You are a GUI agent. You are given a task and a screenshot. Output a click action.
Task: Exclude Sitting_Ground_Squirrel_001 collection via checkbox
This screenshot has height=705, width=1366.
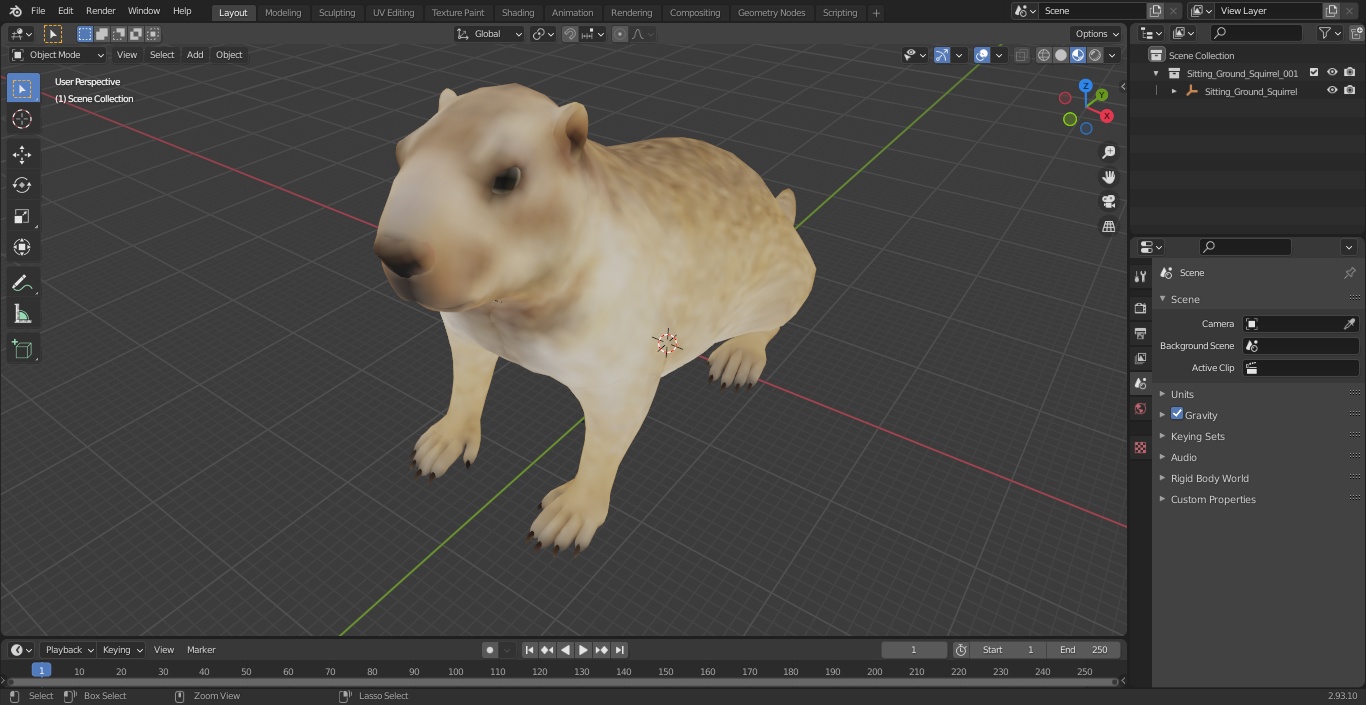click(x=1314, y=73)
